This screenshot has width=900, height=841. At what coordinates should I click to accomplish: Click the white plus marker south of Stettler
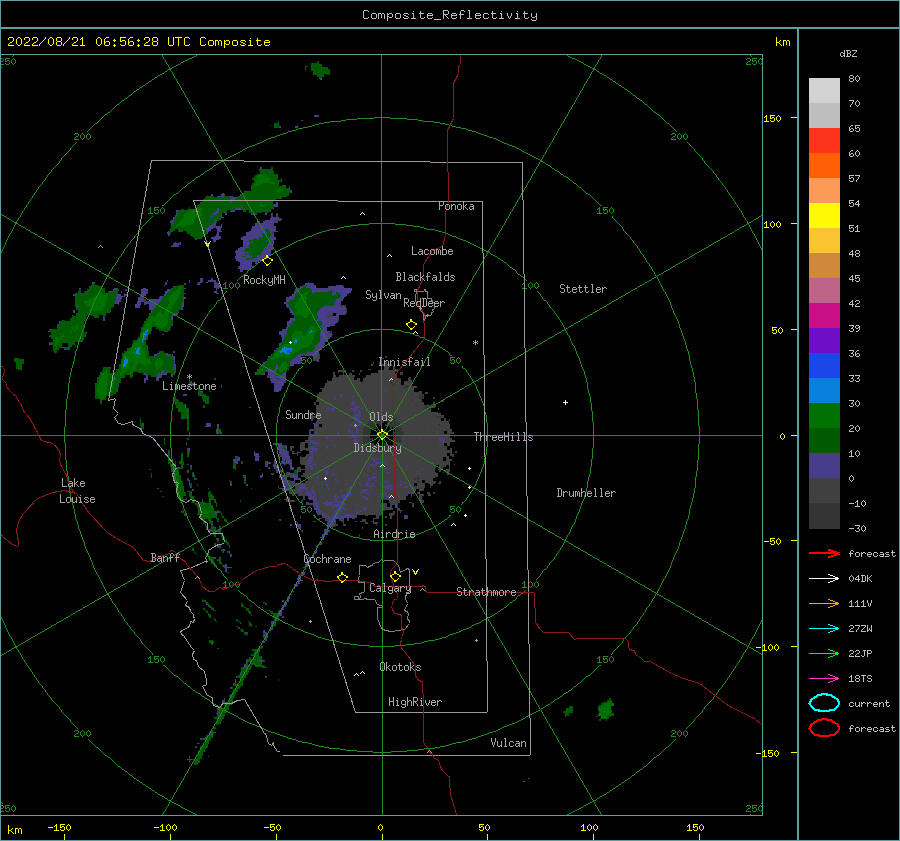point(565,402)
